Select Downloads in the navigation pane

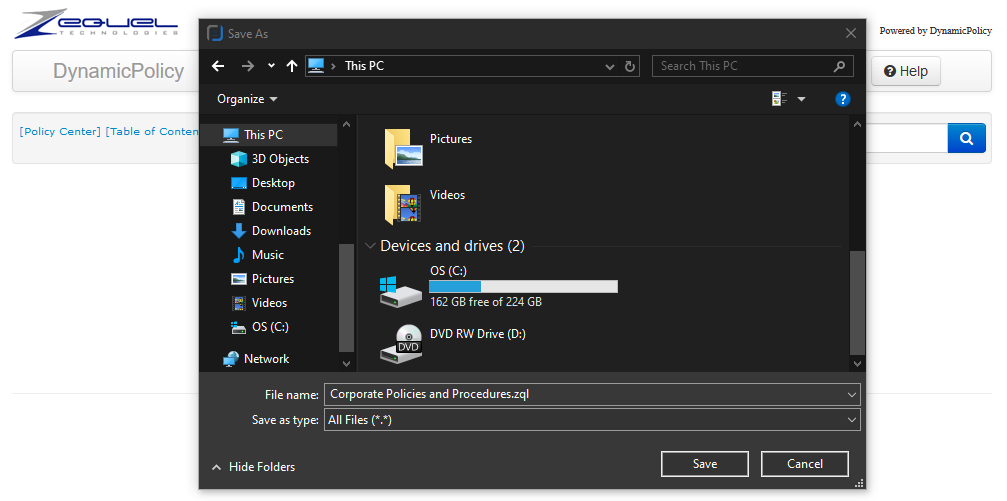[x=280, y=231]
